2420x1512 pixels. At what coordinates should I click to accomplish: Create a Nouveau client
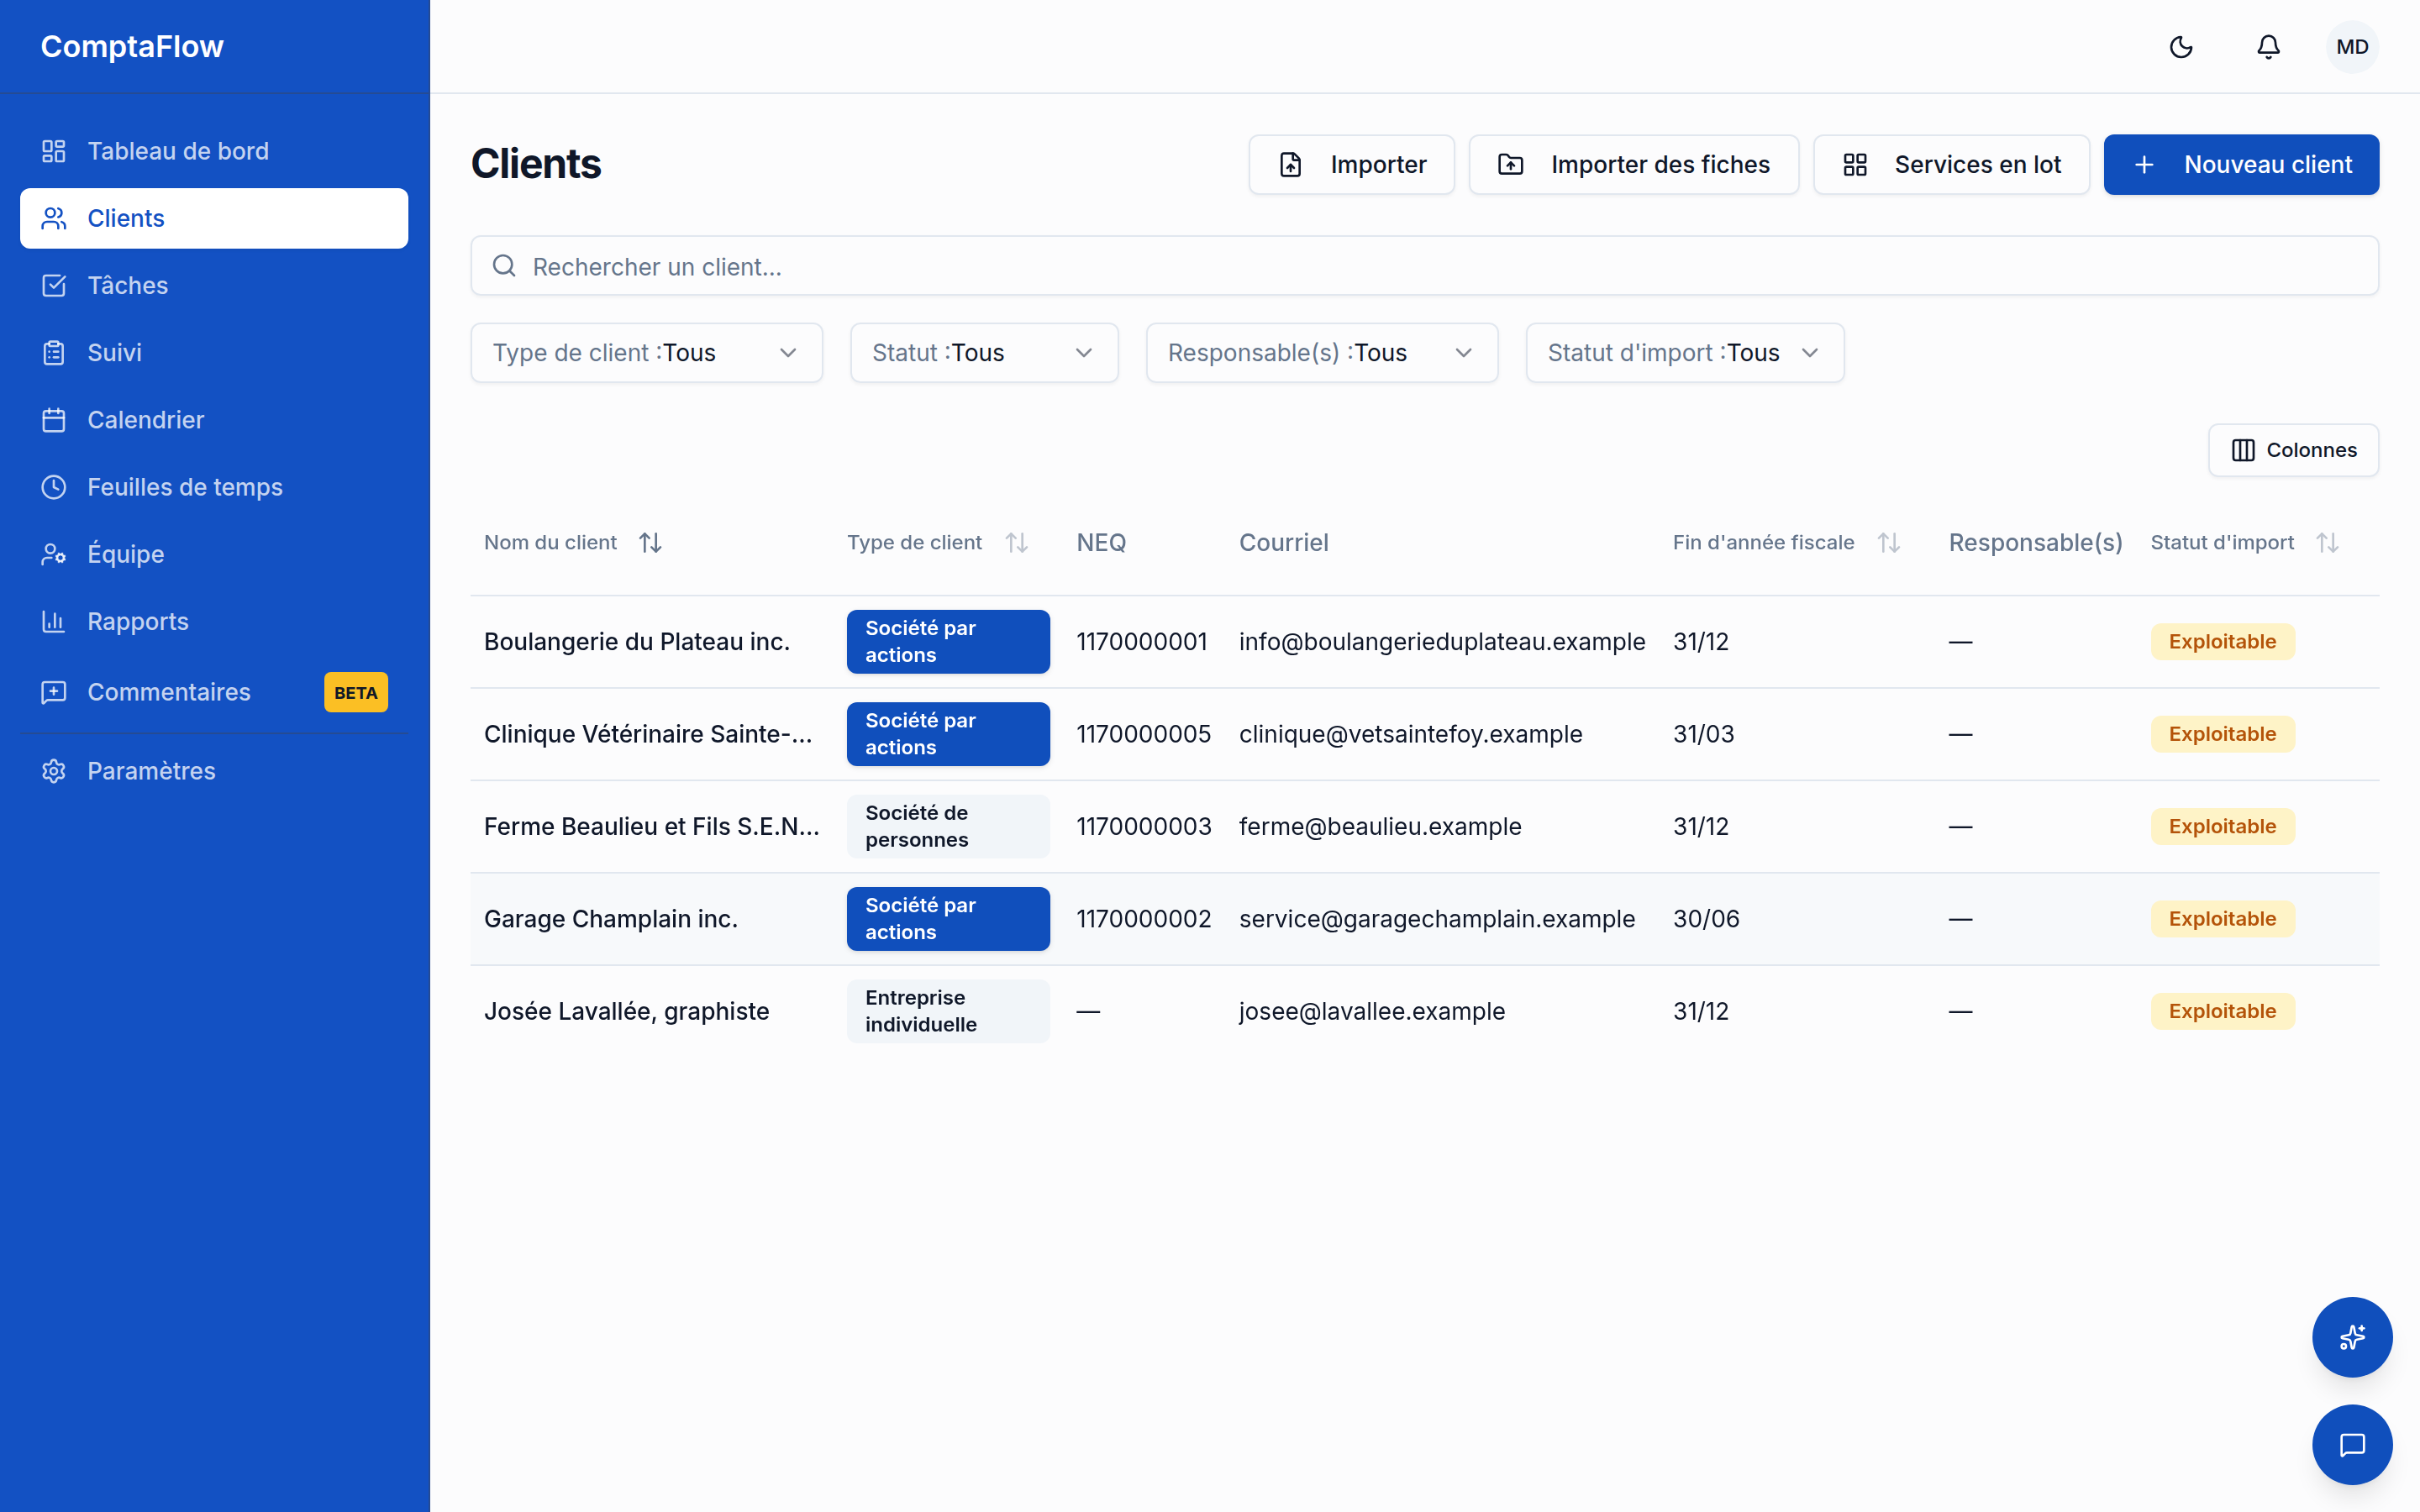(2241, 165)
